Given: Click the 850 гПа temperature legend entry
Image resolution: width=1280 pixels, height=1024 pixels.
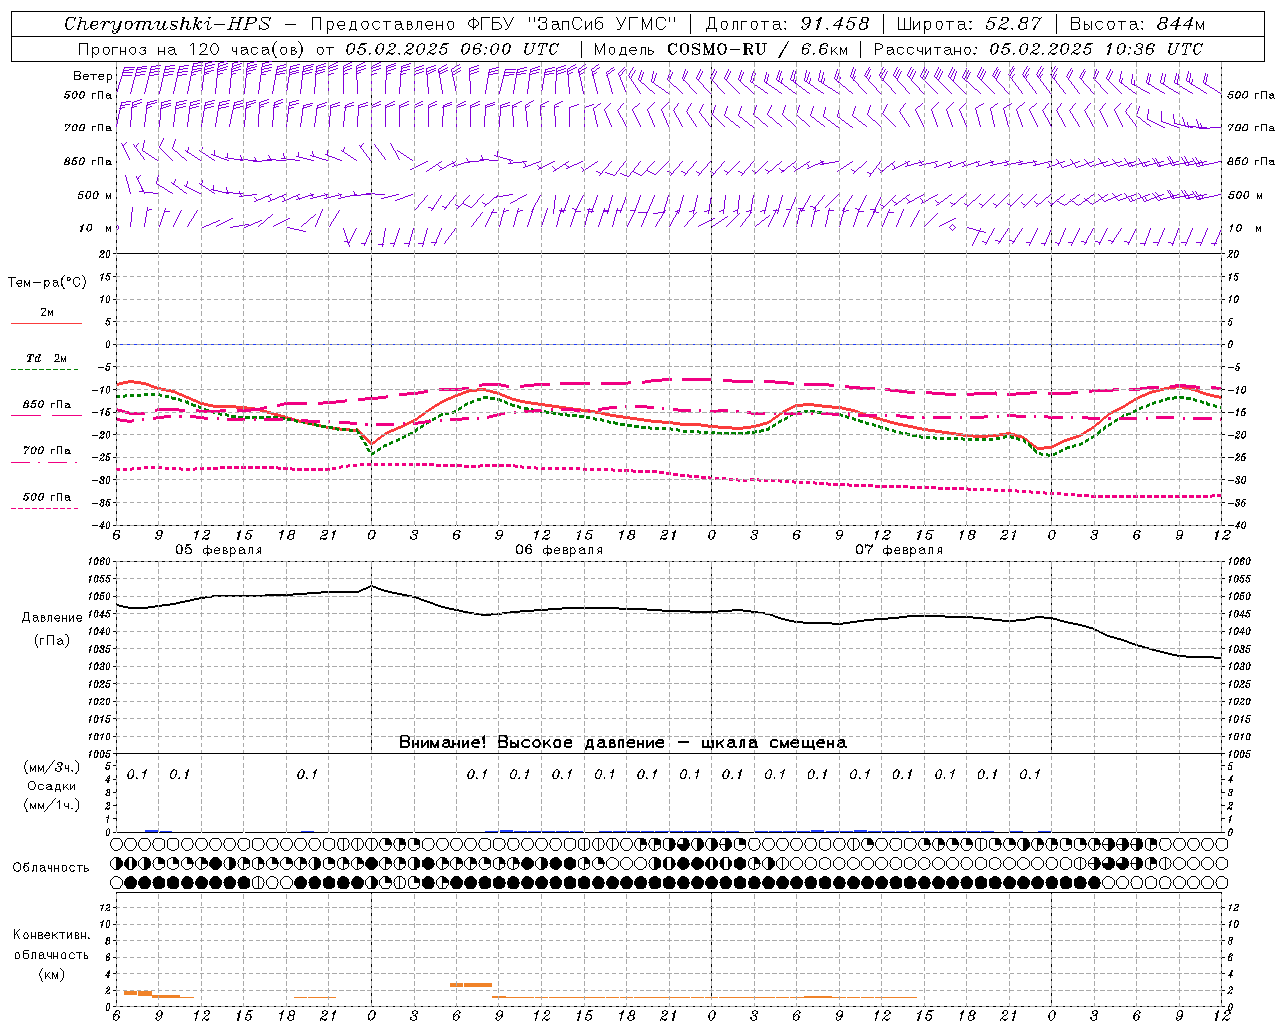Looking at the screenshot, I should (x=46, y=409).
